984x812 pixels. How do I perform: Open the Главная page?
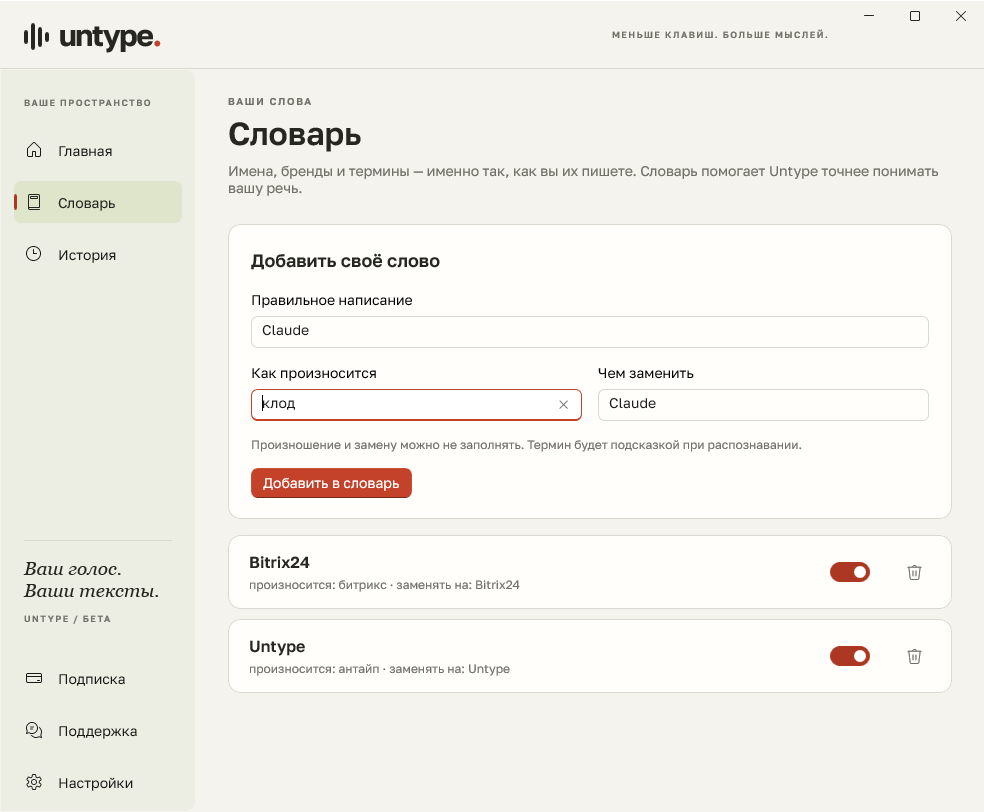tap(98, 151)
